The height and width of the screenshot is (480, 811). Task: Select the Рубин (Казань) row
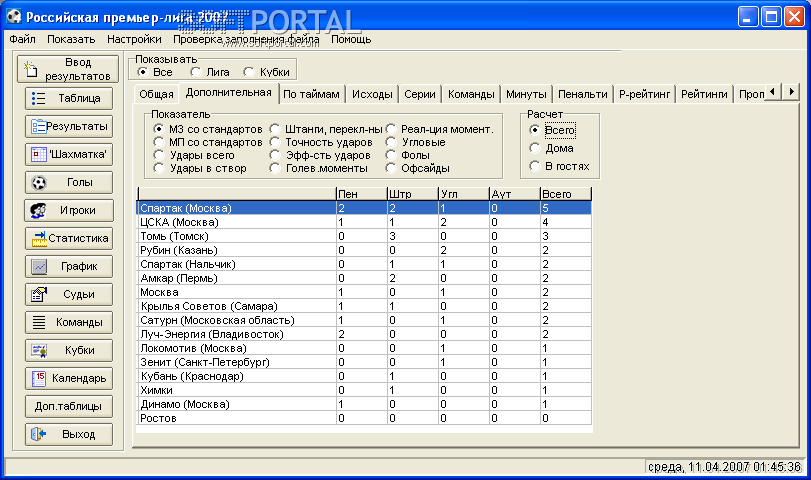coord(364,250)
